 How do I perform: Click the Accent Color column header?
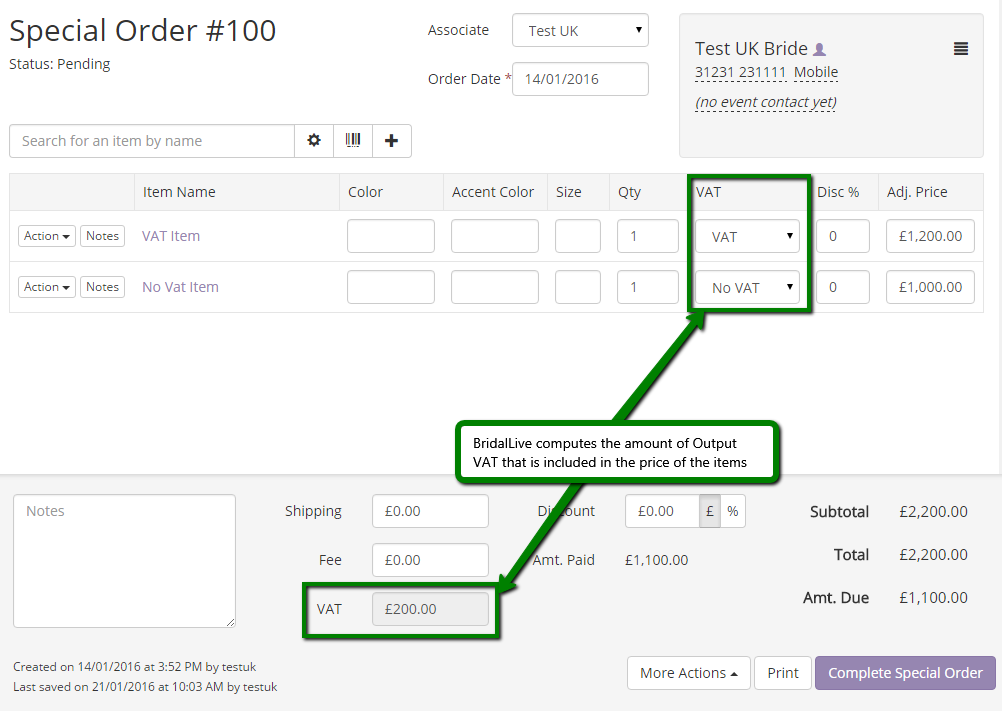pos(493,192)
